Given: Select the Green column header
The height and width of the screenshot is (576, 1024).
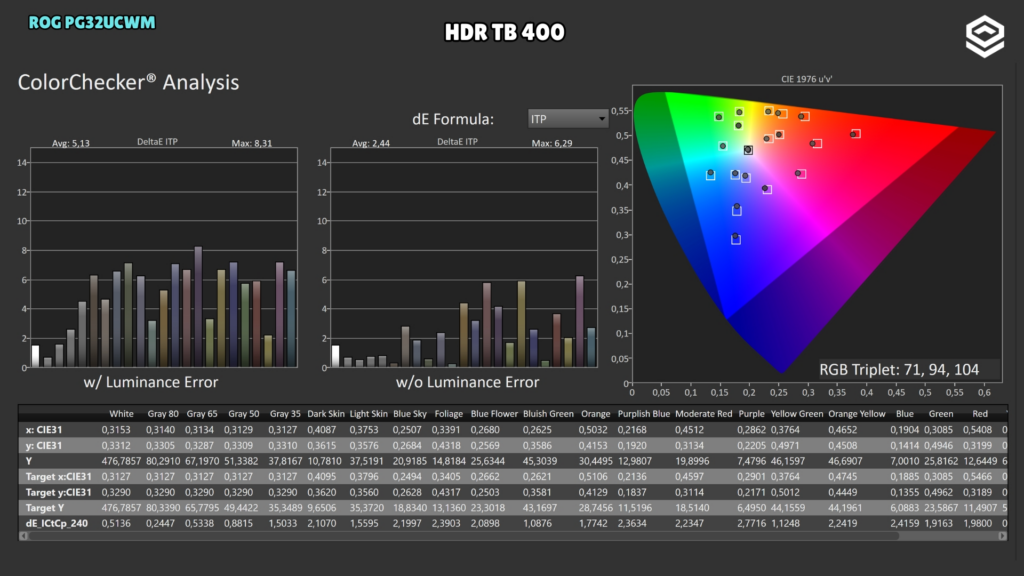Looking at the screenshot, I should point(941,414).
